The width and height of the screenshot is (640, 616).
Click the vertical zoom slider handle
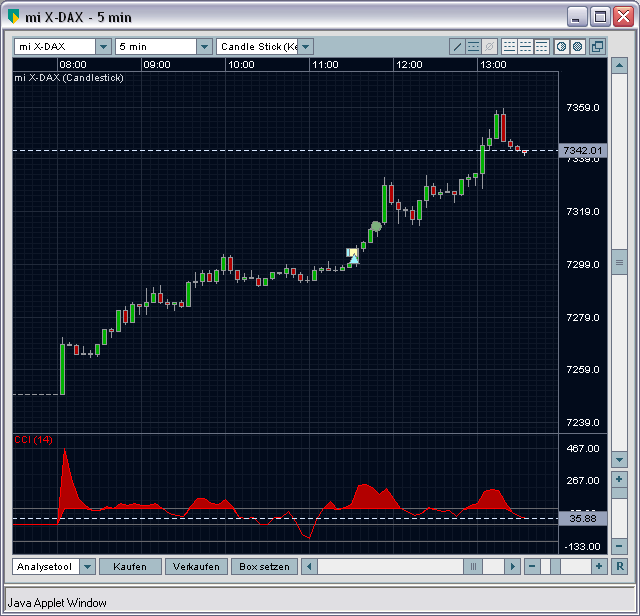tap(619, 493)
